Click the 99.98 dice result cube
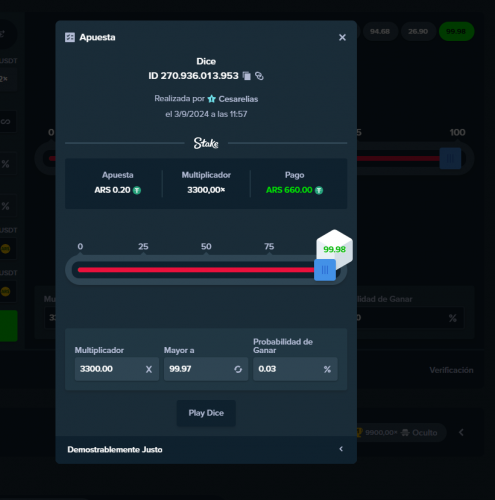Screen dimensions: 495x500 point(334,249)
